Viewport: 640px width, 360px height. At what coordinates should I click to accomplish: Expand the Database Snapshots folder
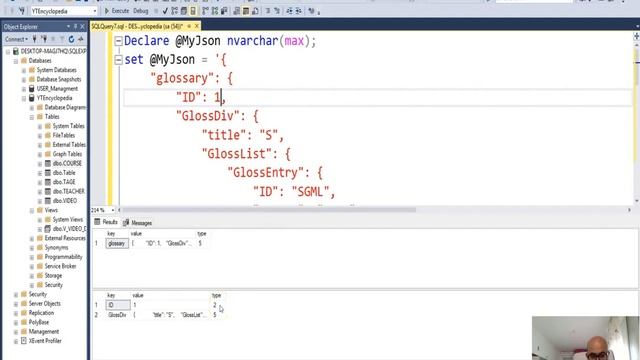24,80
